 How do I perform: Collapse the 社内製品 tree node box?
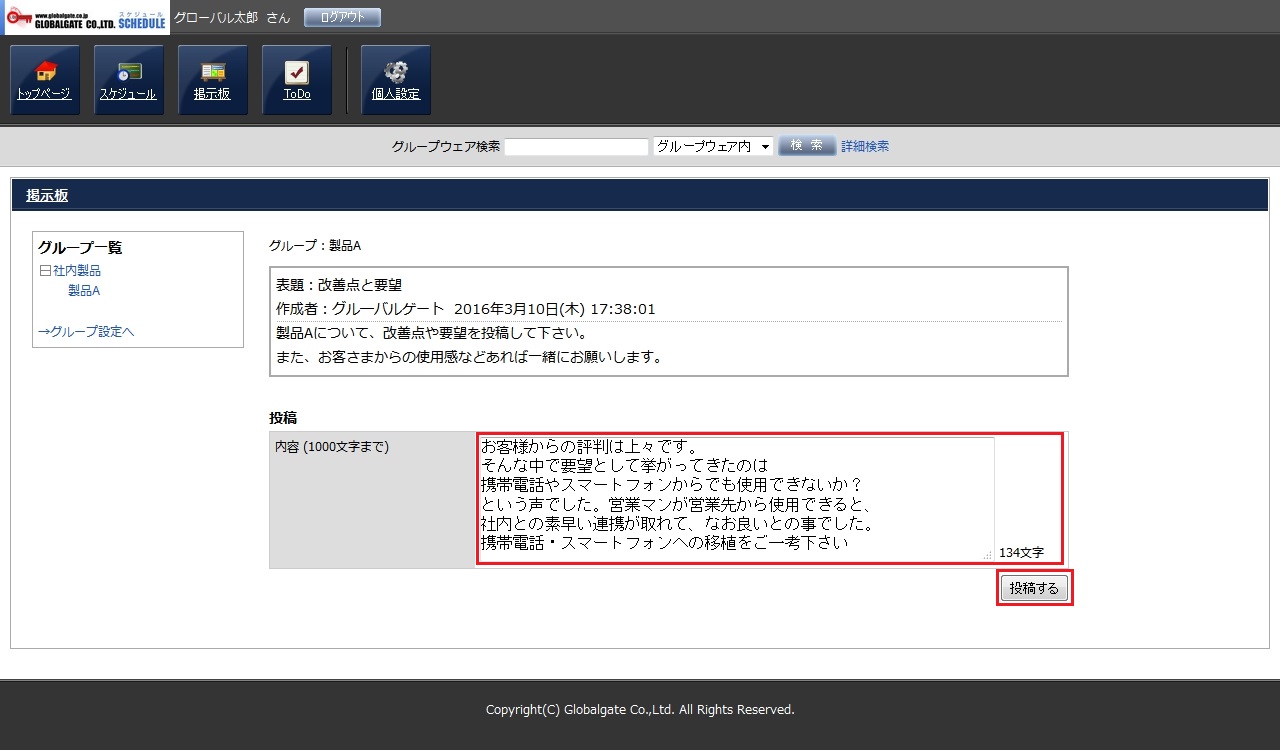tap(45, 271)
